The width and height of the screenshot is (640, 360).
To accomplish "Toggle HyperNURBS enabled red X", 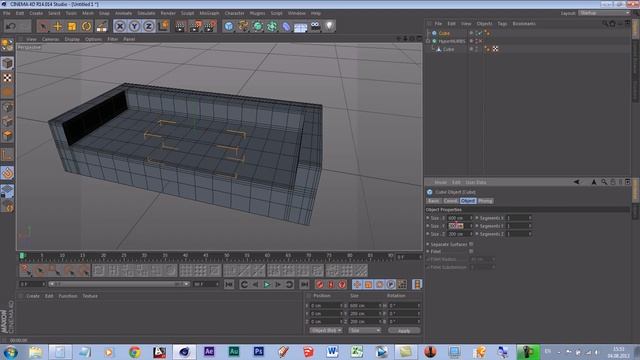I will click(x=480, y=41).
